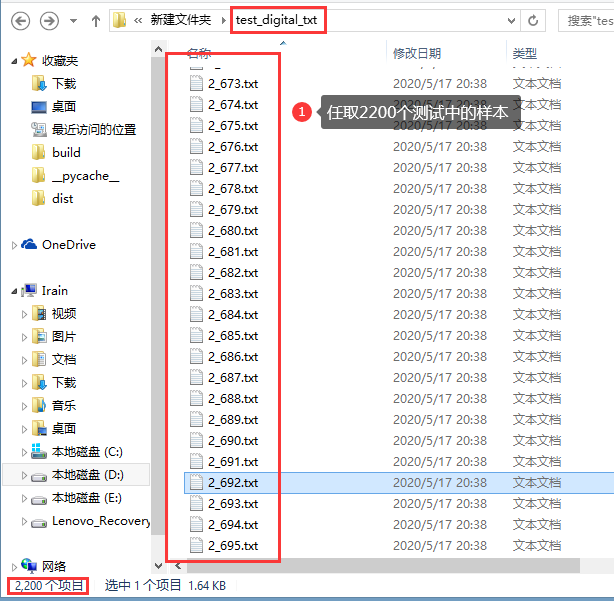Select 本地磁盘 (D:) drive
The image size is (614, 601).
coord(87,475)
